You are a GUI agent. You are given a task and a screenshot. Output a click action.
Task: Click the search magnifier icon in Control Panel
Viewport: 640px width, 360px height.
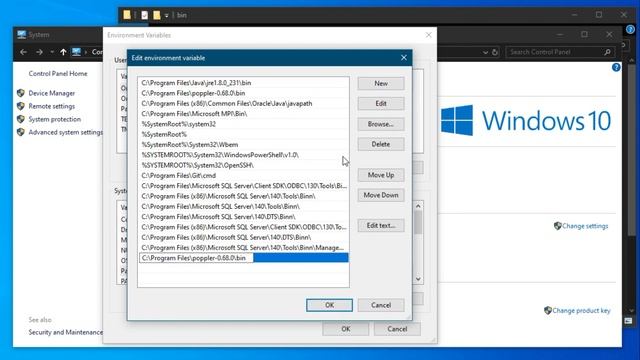[607, 52]
